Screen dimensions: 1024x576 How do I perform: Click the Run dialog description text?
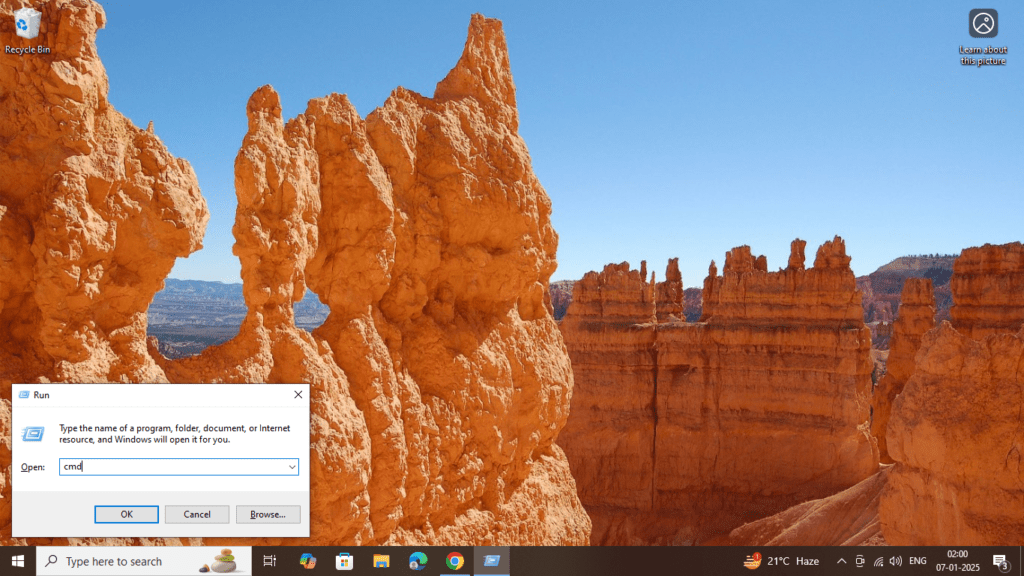tap(174, 434)
